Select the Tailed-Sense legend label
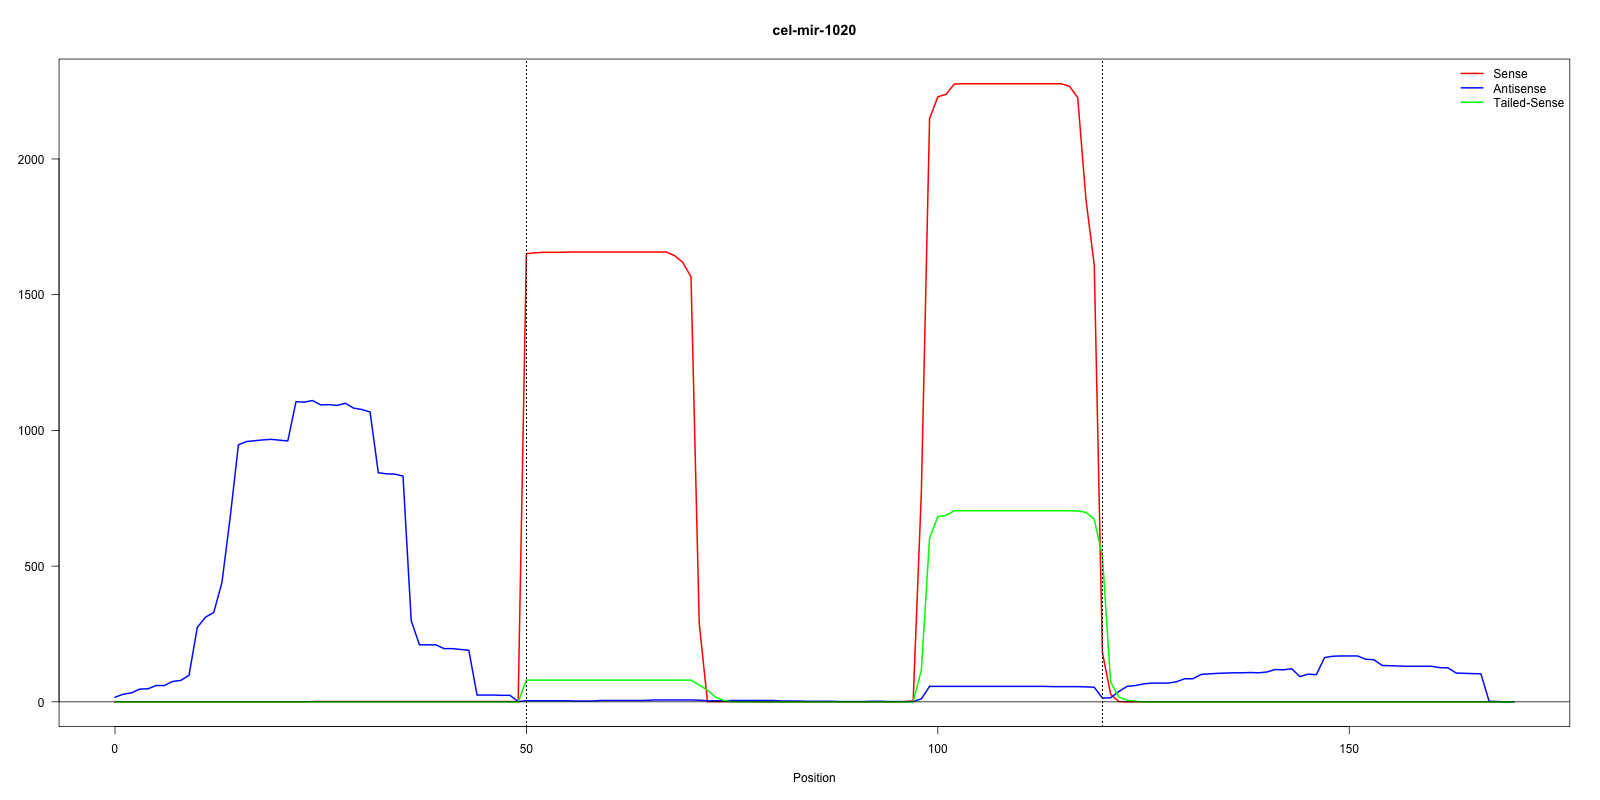Screen dimensions: 1600x800 [1527, 103]
